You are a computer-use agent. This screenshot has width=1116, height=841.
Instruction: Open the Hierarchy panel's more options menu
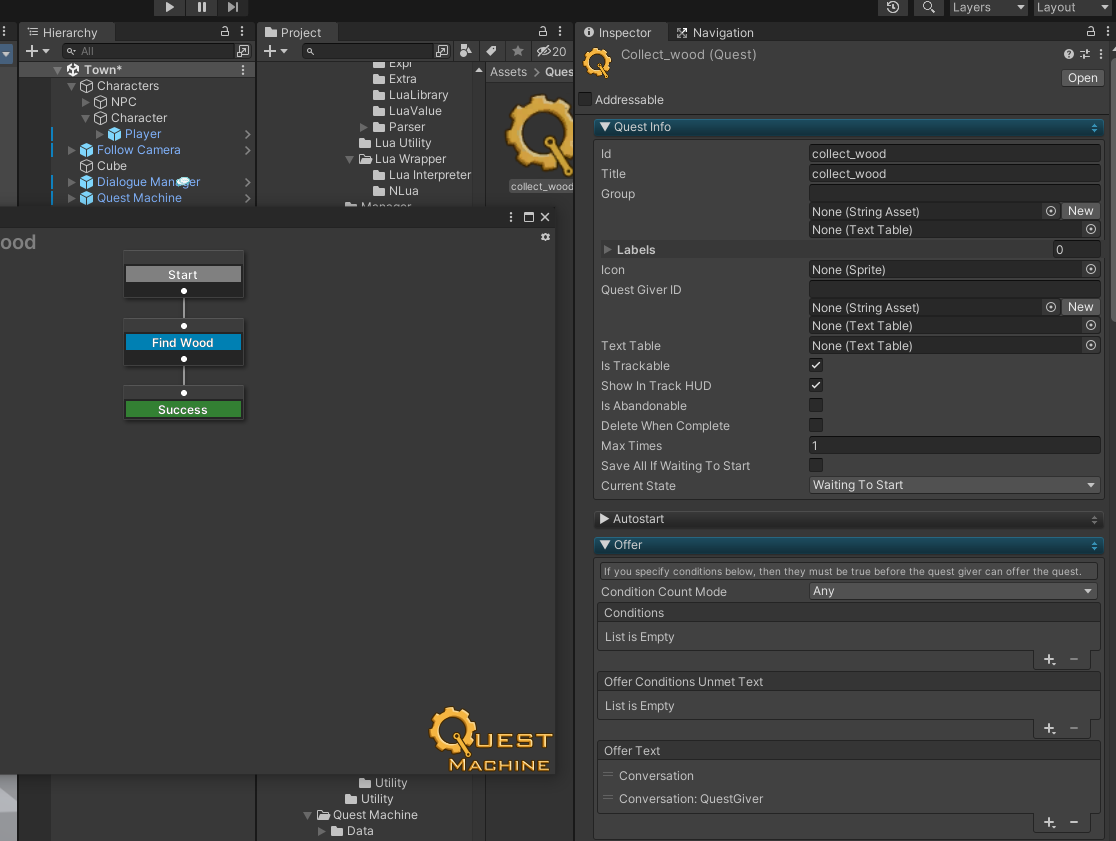point(242,31)
